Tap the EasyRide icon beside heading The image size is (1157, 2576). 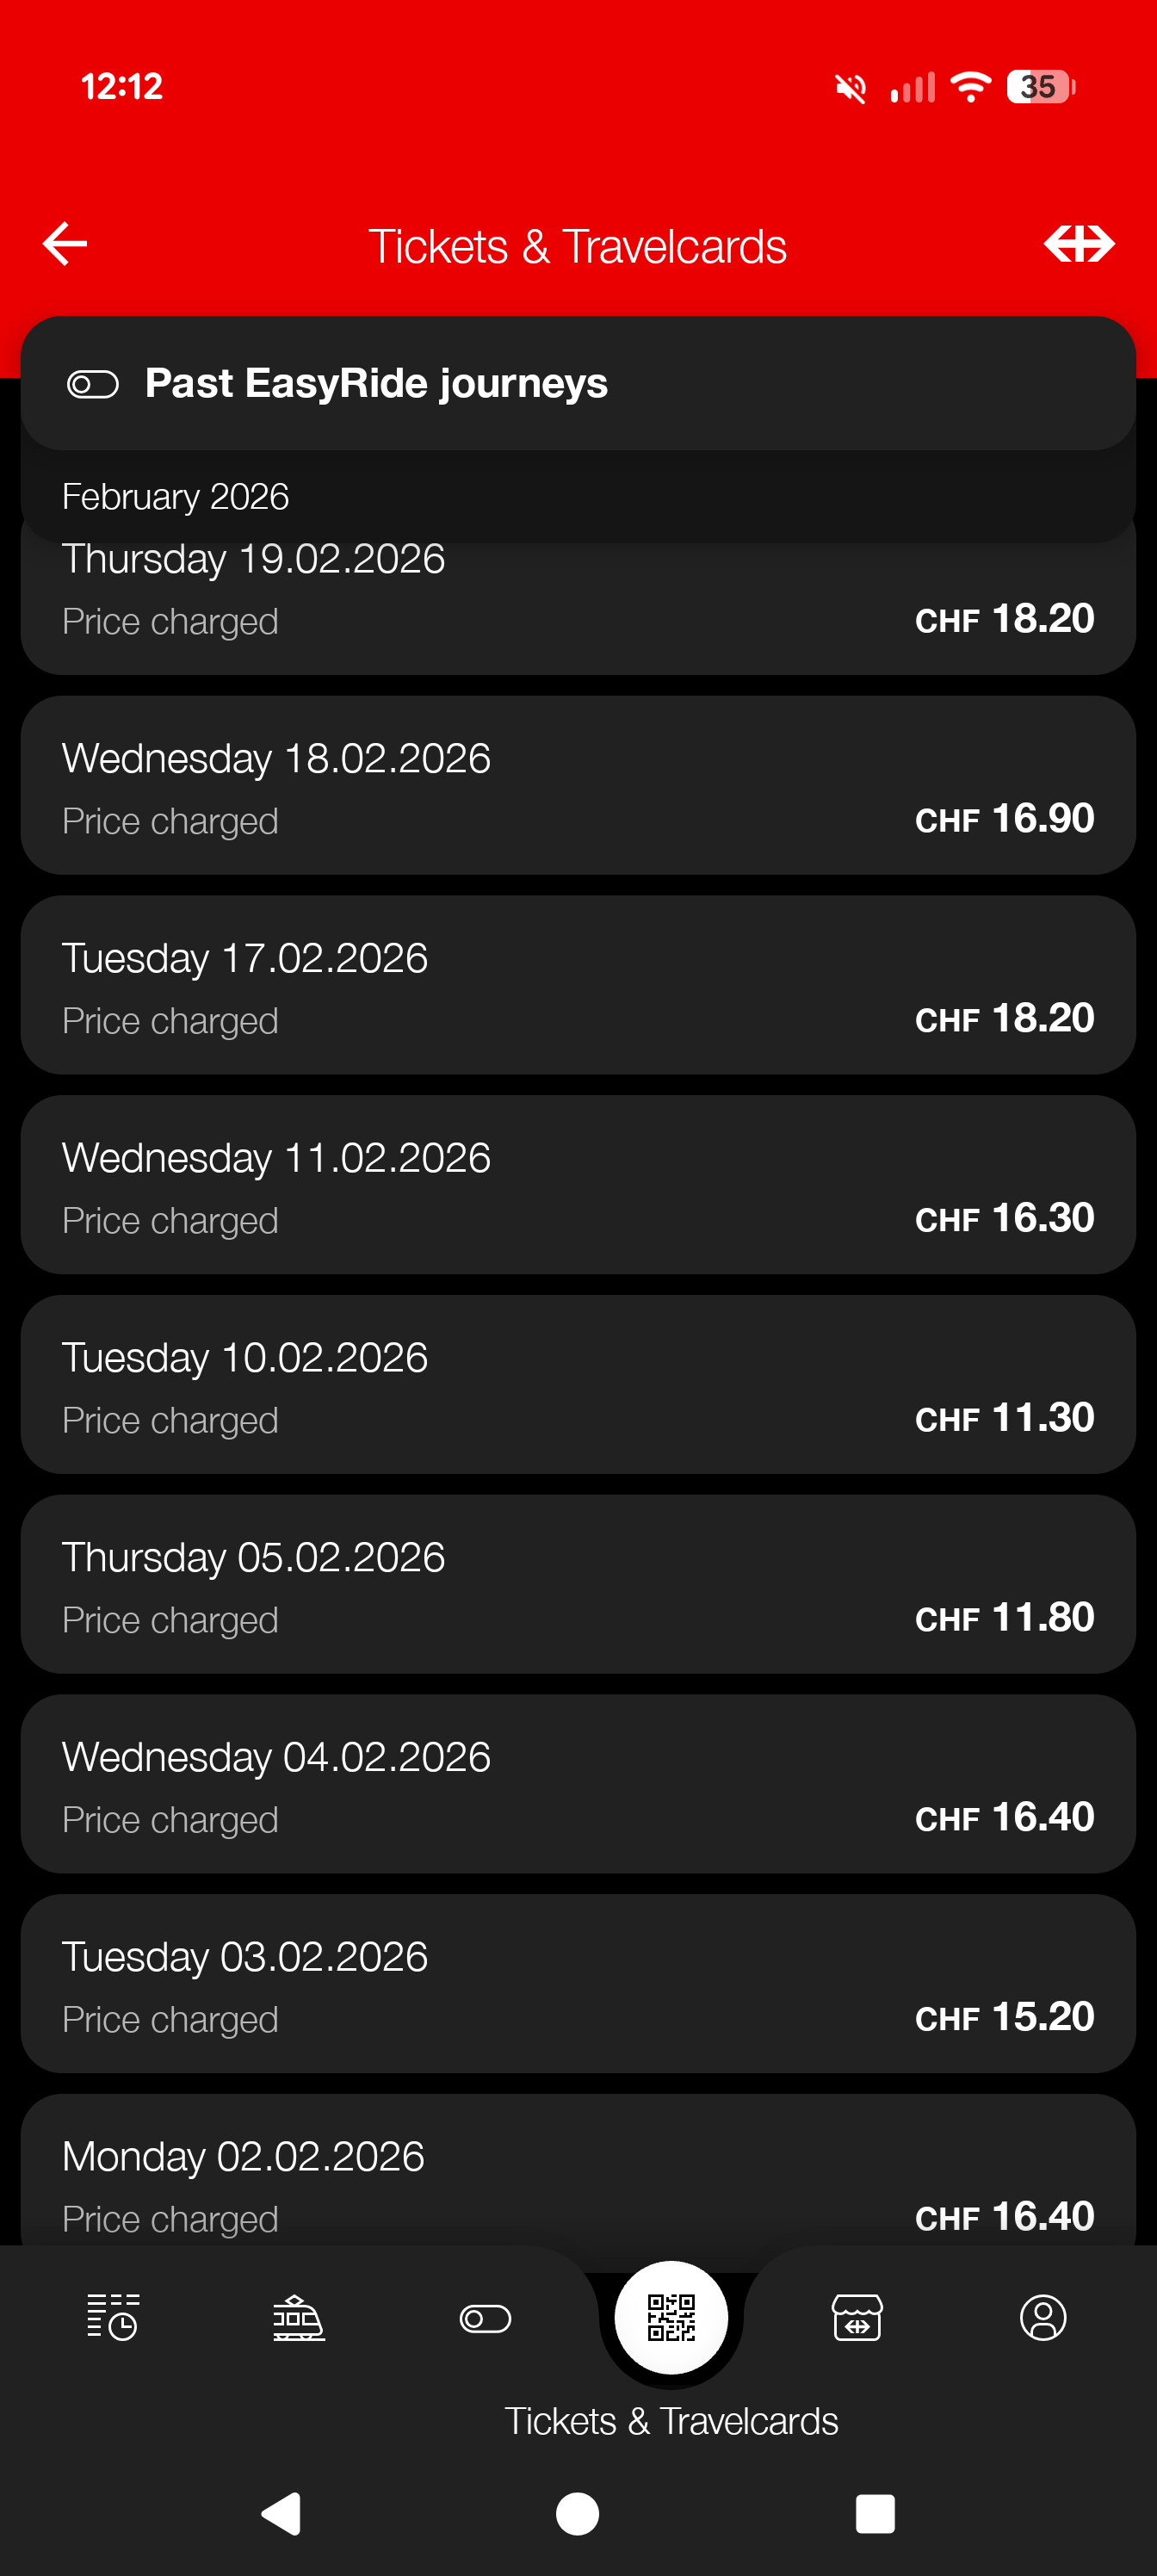point(93,384)
